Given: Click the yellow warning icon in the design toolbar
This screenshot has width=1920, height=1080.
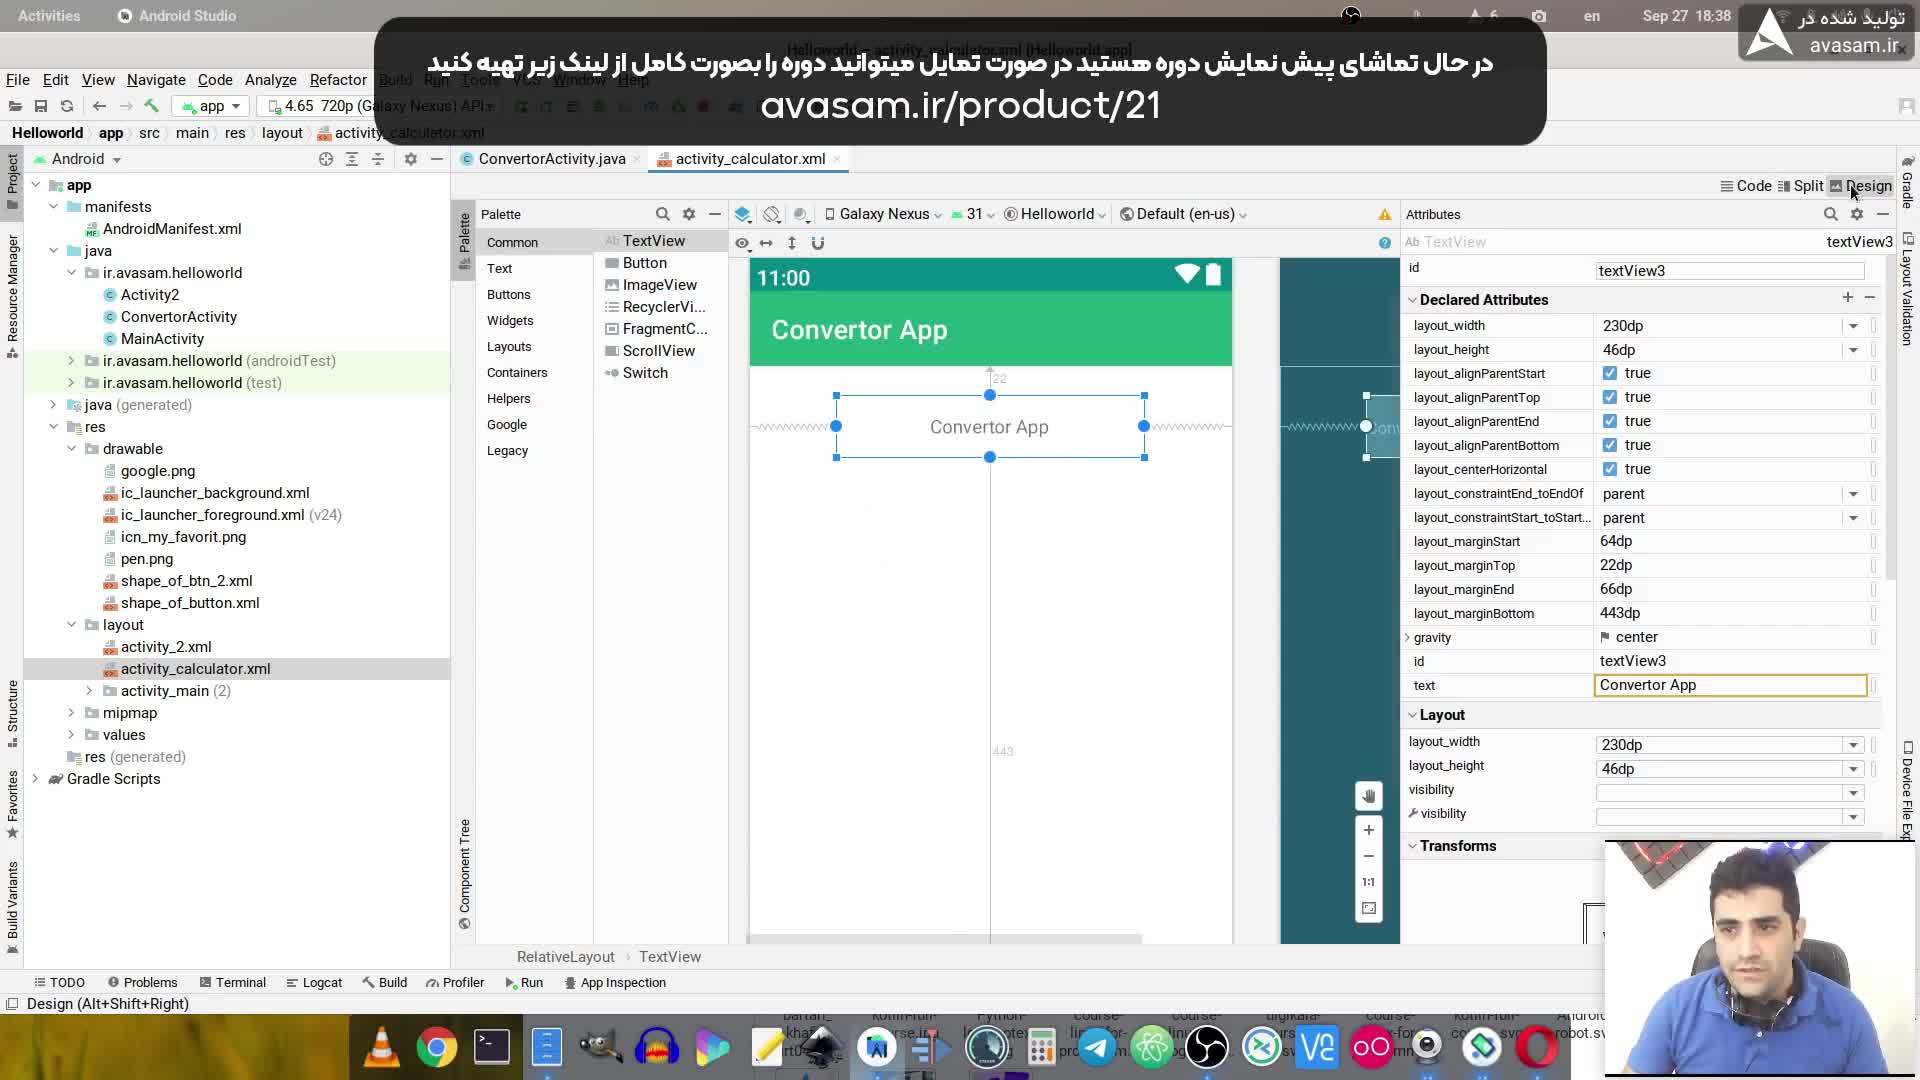Looking at the screenshot, I should 1384,214.
